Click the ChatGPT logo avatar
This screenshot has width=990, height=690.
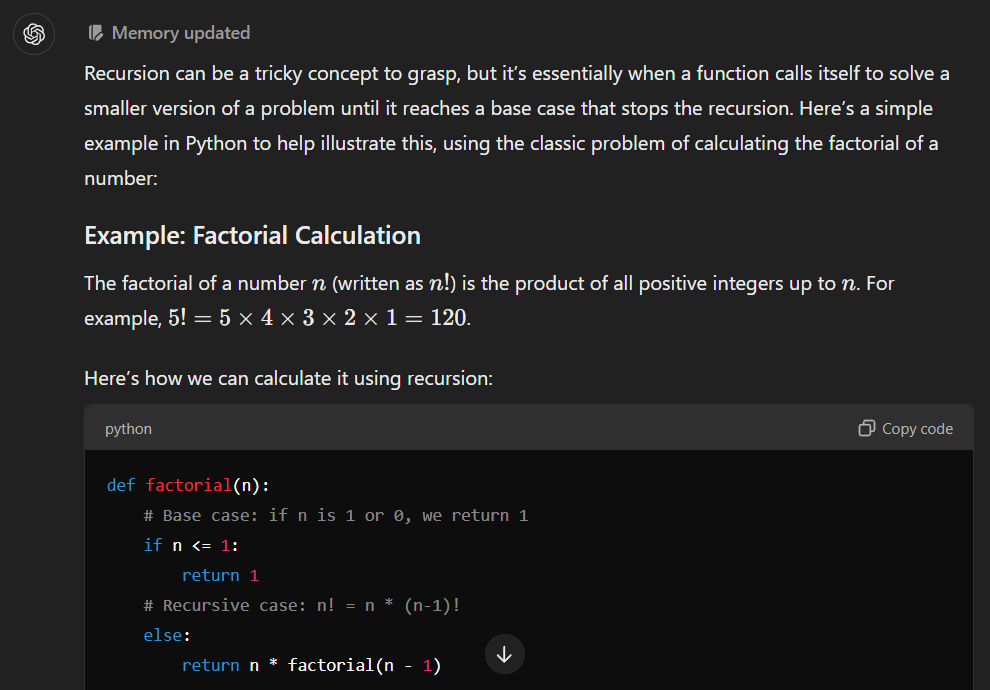pyautogui.click(x=33, y=33)
